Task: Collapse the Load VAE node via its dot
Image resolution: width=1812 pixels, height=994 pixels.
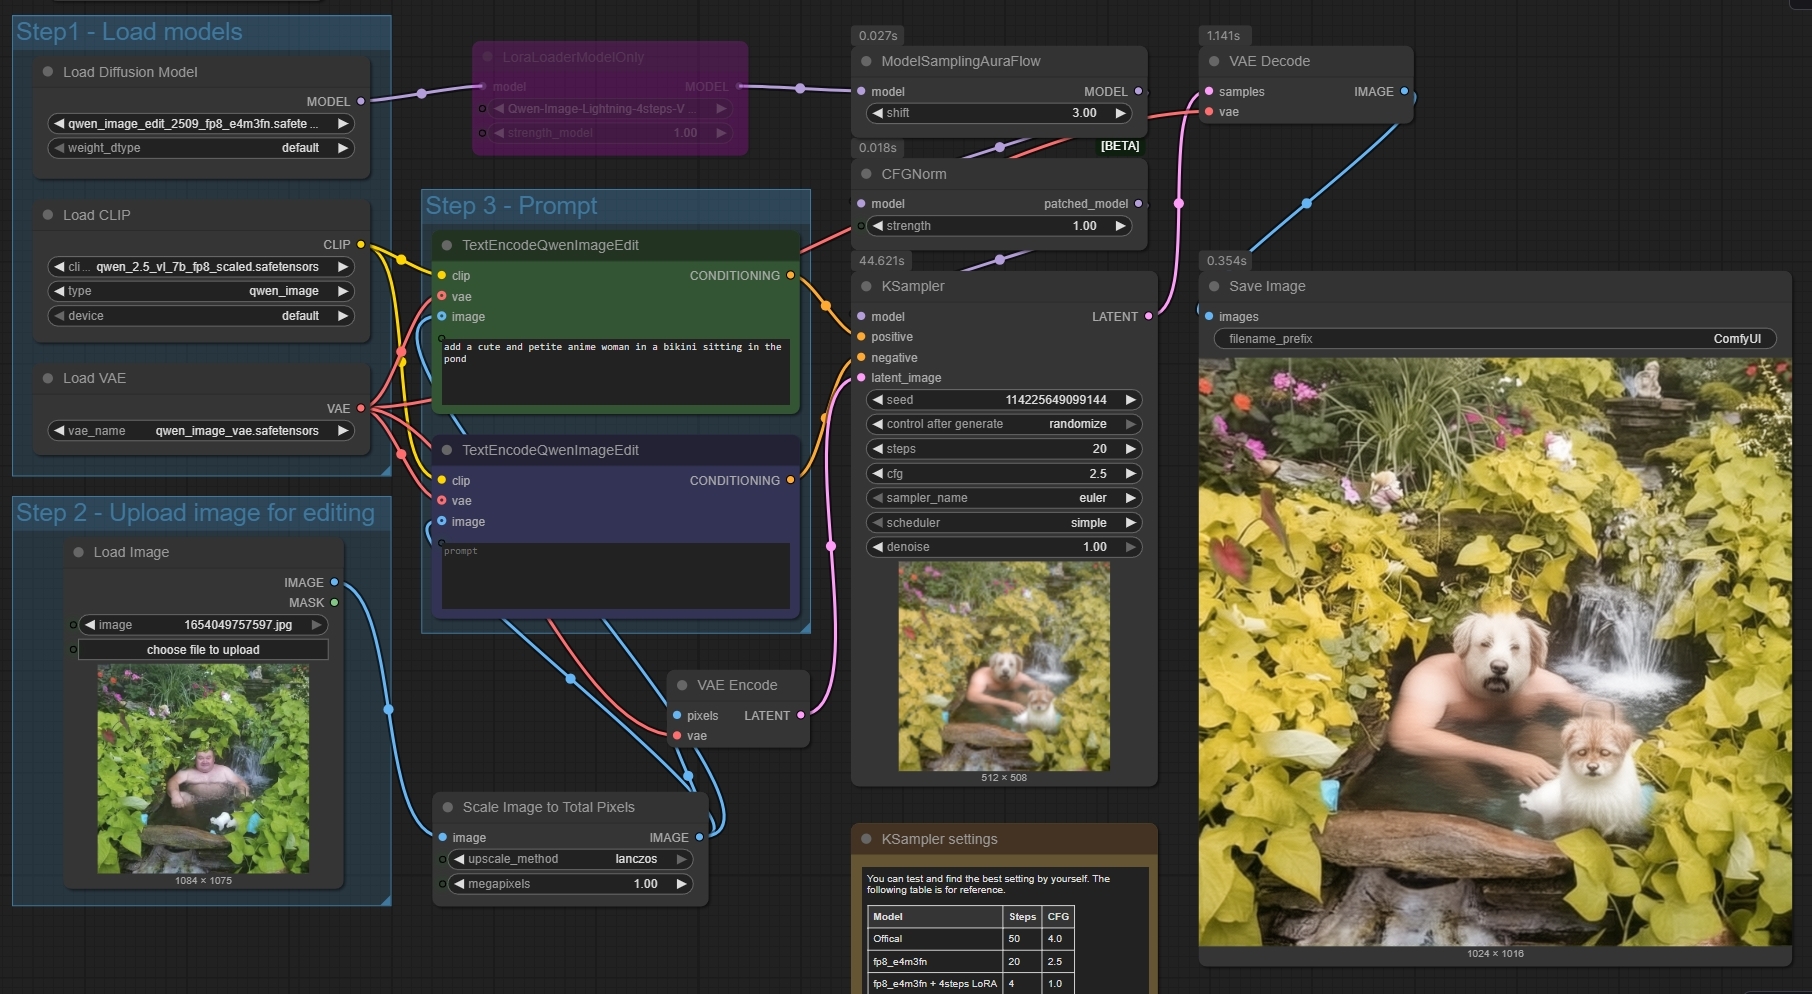Action: (48, 378)
